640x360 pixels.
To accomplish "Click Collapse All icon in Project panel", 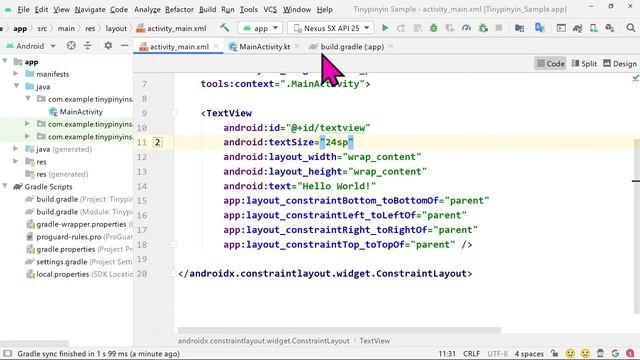I will click(x=87, y=46).
